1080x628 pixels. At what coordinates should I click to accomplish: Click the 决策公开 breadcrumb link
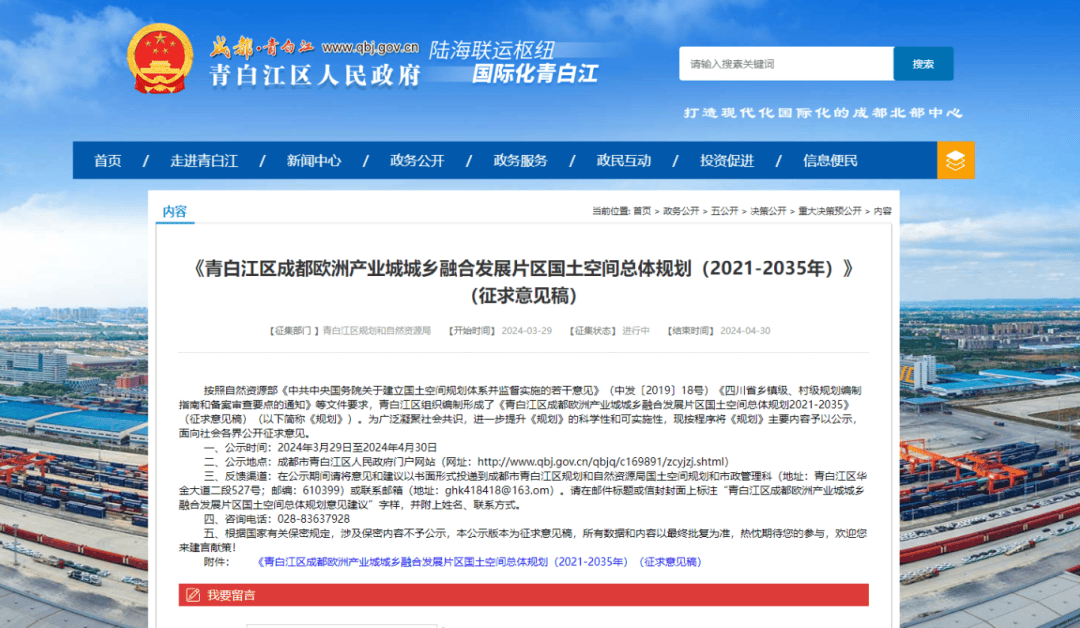768,211
